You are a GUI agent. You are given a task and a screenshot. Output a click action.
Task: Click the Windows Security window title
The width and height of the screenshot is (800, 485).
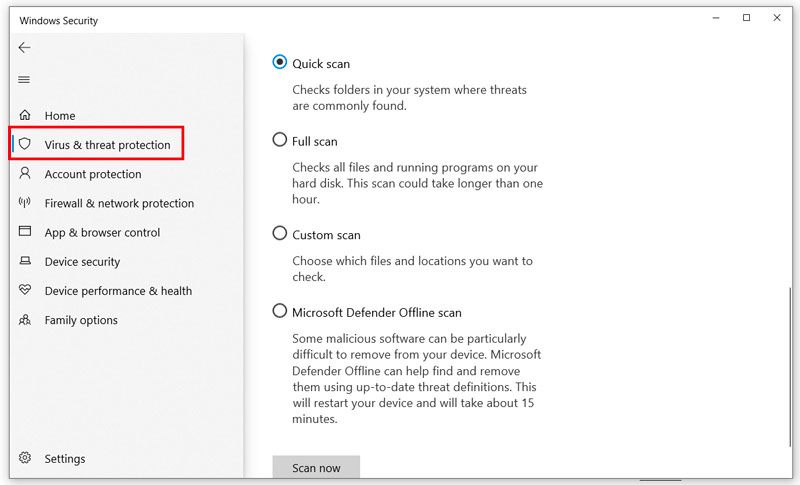[59, 21]
